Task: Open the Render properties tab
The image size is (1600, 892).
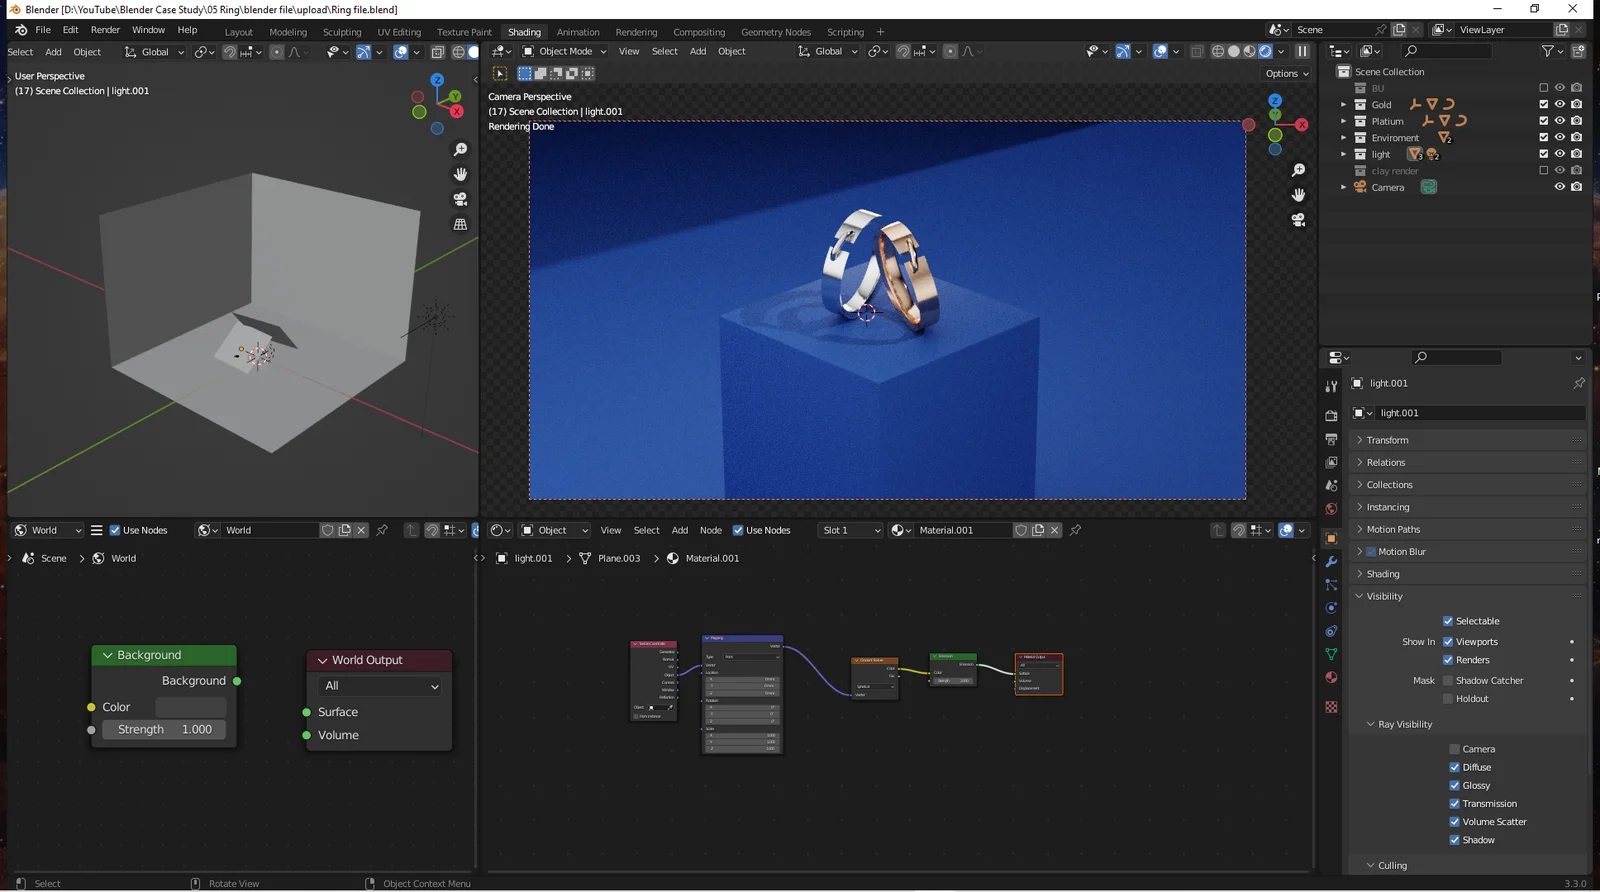Action: [1331, 415]
